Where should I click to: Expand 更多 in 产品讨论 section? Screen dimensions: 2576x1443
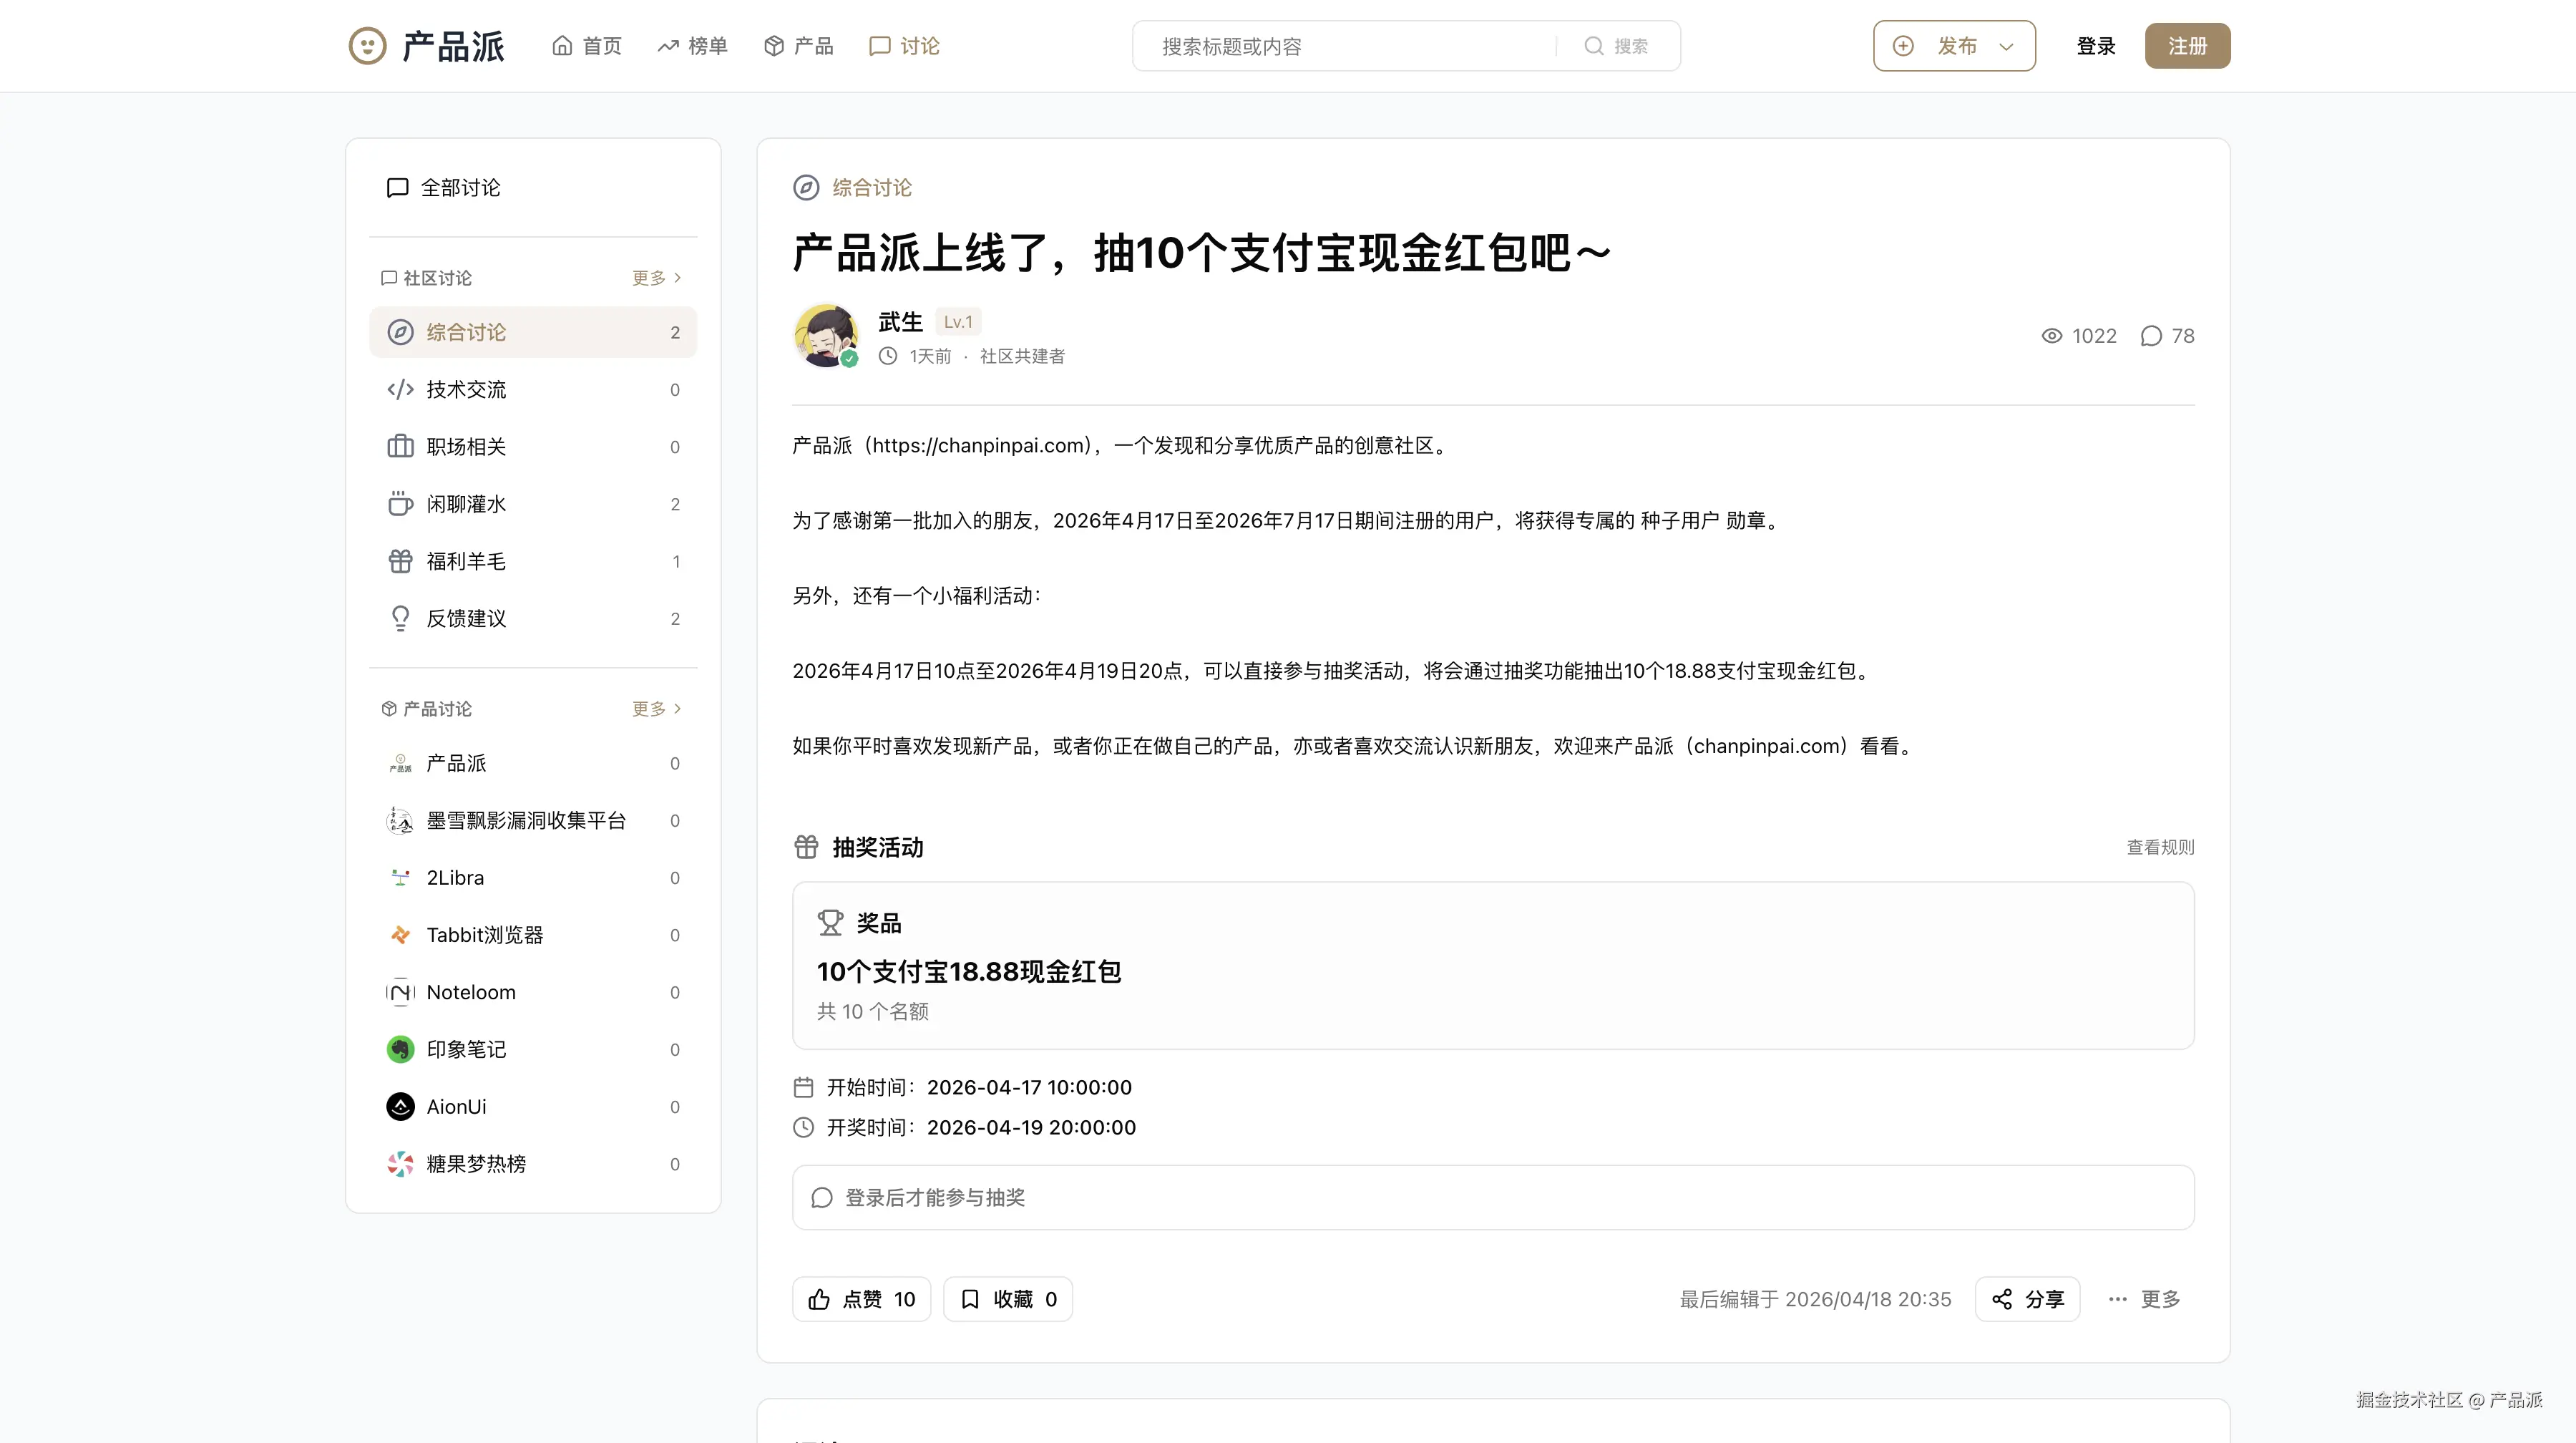point(656,709)
